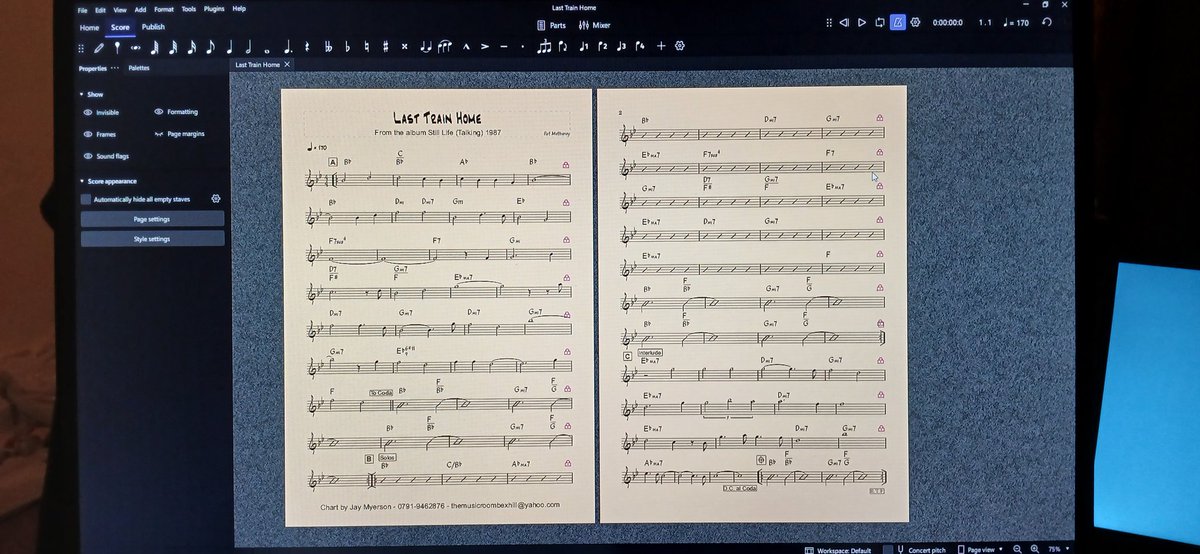
Task: Select the half note duration
Action: (x=248, y=46)
